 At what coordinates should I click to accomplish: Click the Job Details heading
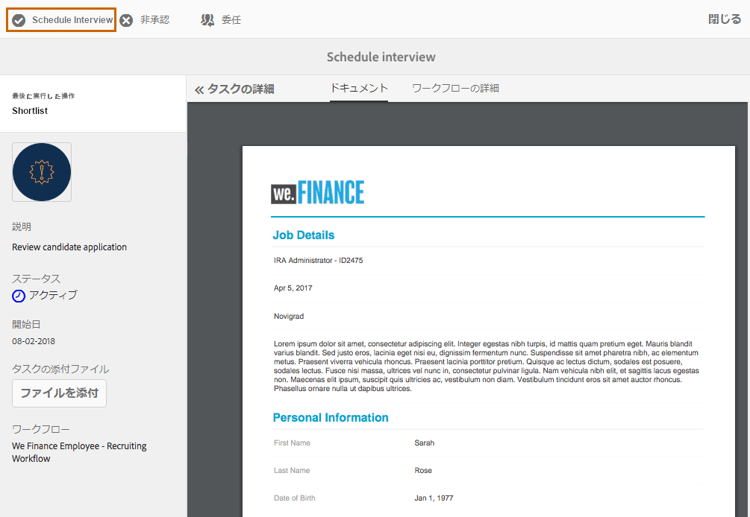[303, 235]
